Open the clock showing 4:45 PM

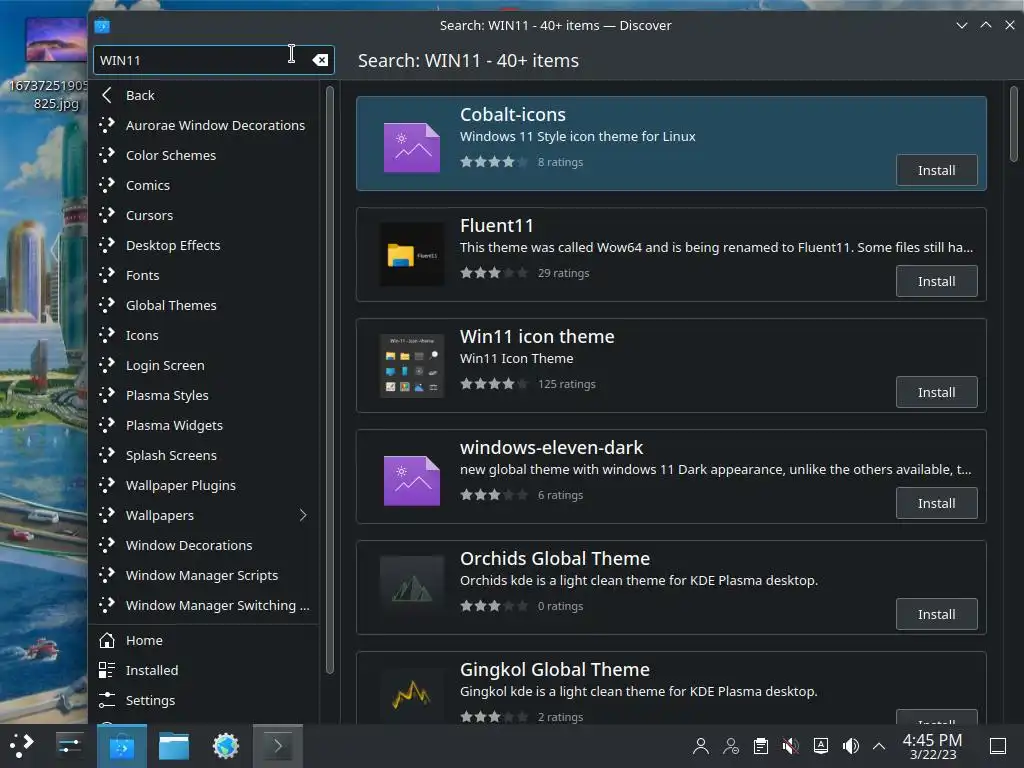click(x=932, y=746)
